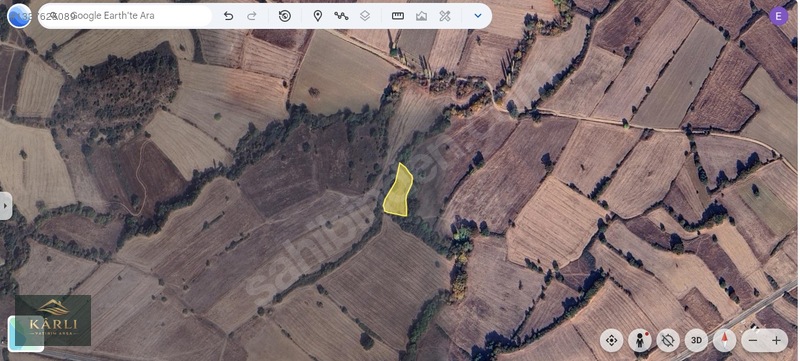Fly to my current location

611,340
